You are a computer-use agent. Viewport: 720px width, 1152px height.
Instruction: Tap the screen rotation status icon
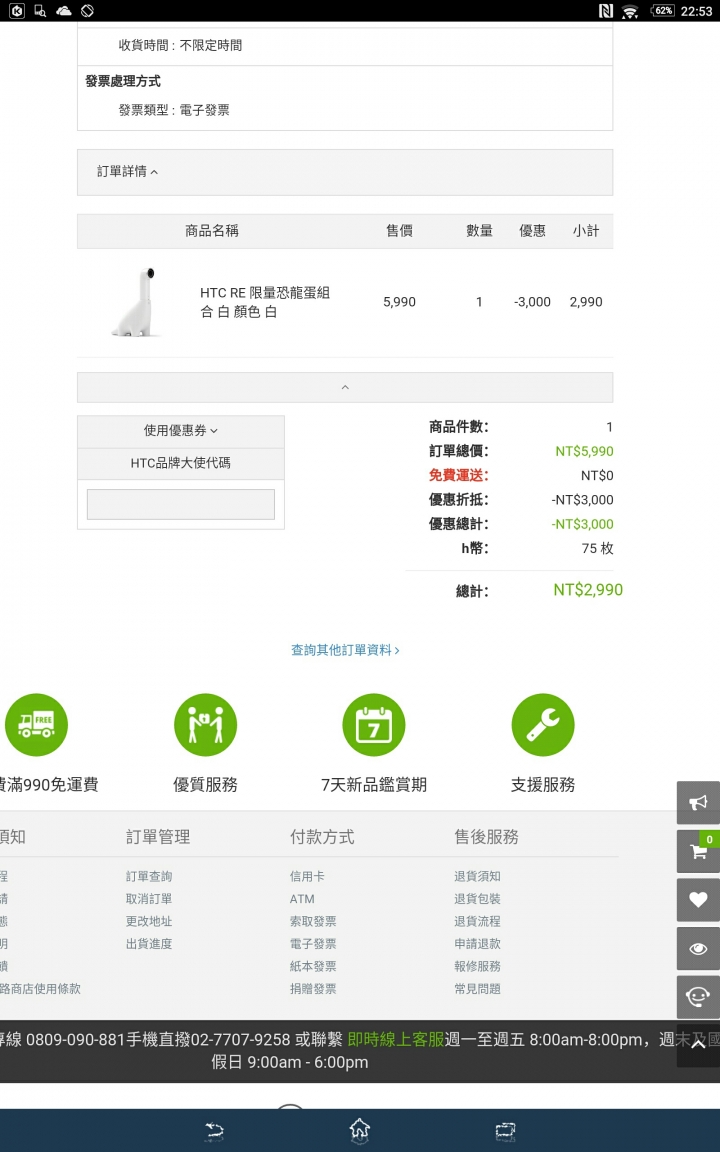[x=87, y=10]
